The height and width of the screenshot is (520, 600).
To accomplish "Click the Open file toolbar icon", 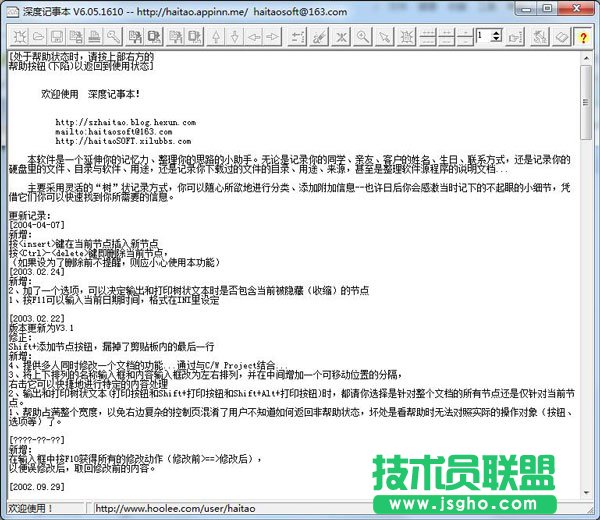I will click(39, 37).
